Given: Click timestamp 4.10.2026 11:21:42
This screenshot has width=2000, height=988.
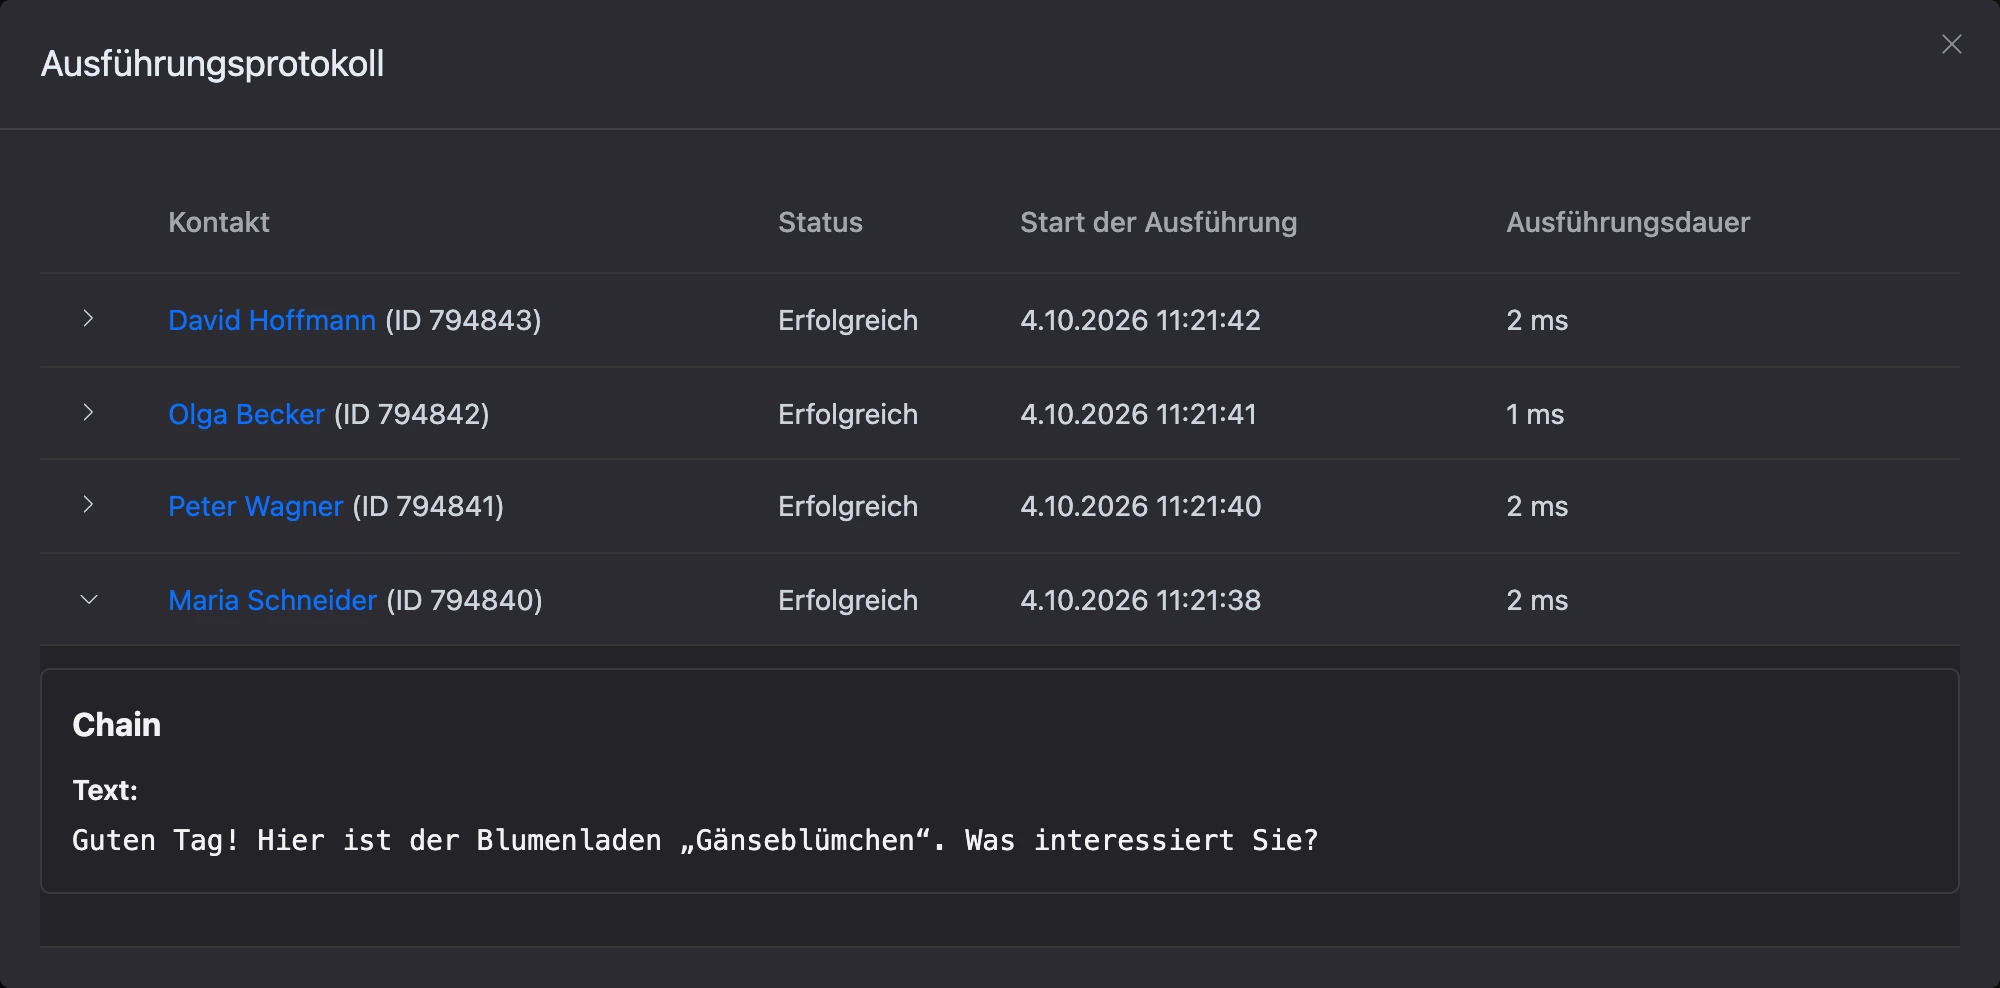Looking at the screenshot, I should pos(1140,320).
